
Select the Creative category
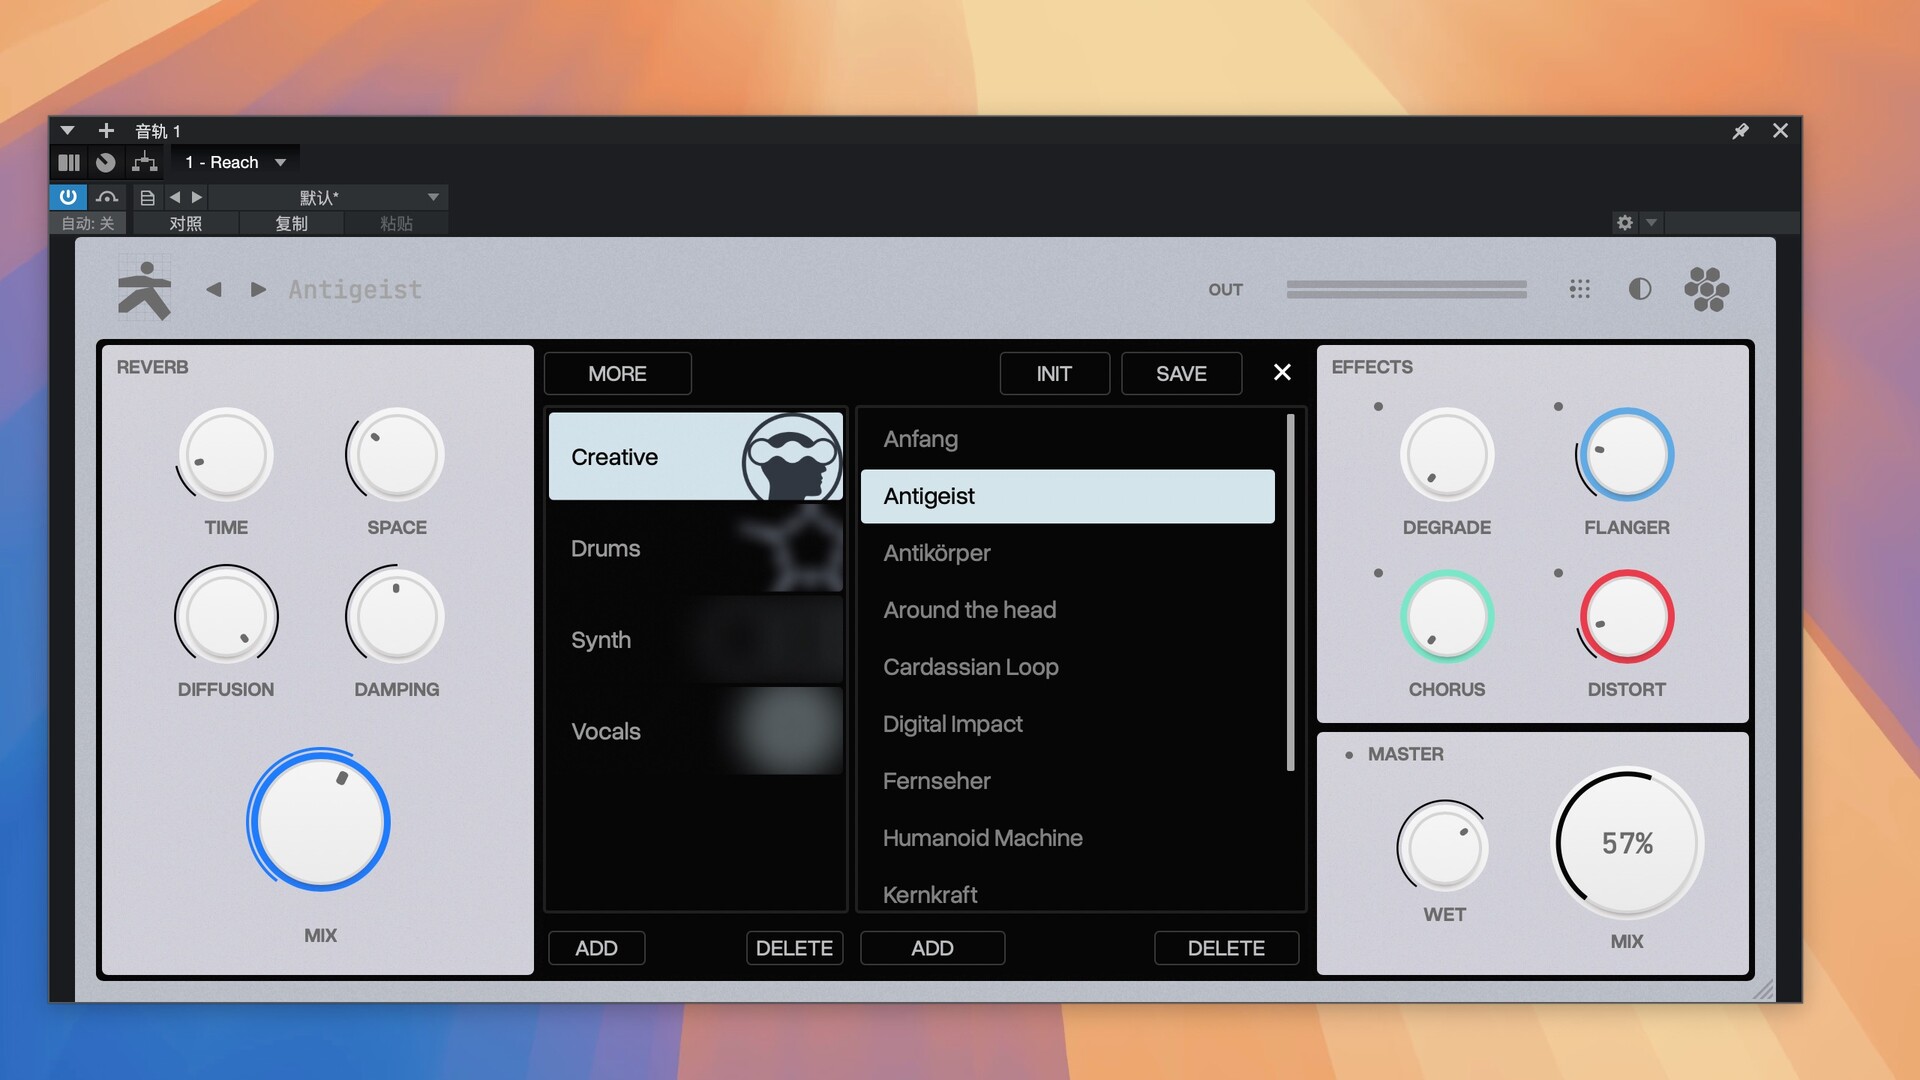(x=696, y=456)
